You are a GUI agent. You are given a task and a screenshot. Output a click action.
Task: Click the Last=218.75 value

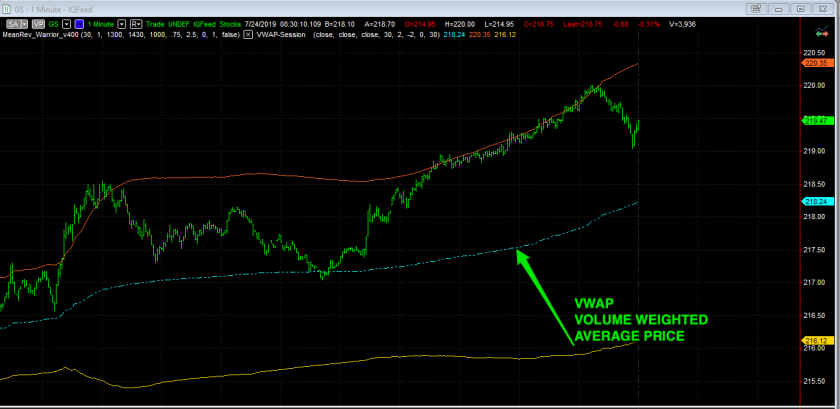click(583, 24)
